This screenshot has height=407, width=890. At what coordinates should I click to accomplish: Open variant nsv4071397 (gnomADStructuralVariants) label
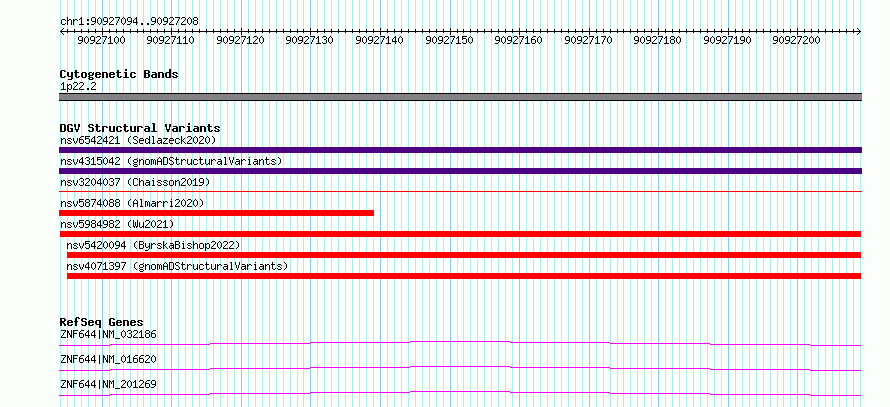[177, 266]
